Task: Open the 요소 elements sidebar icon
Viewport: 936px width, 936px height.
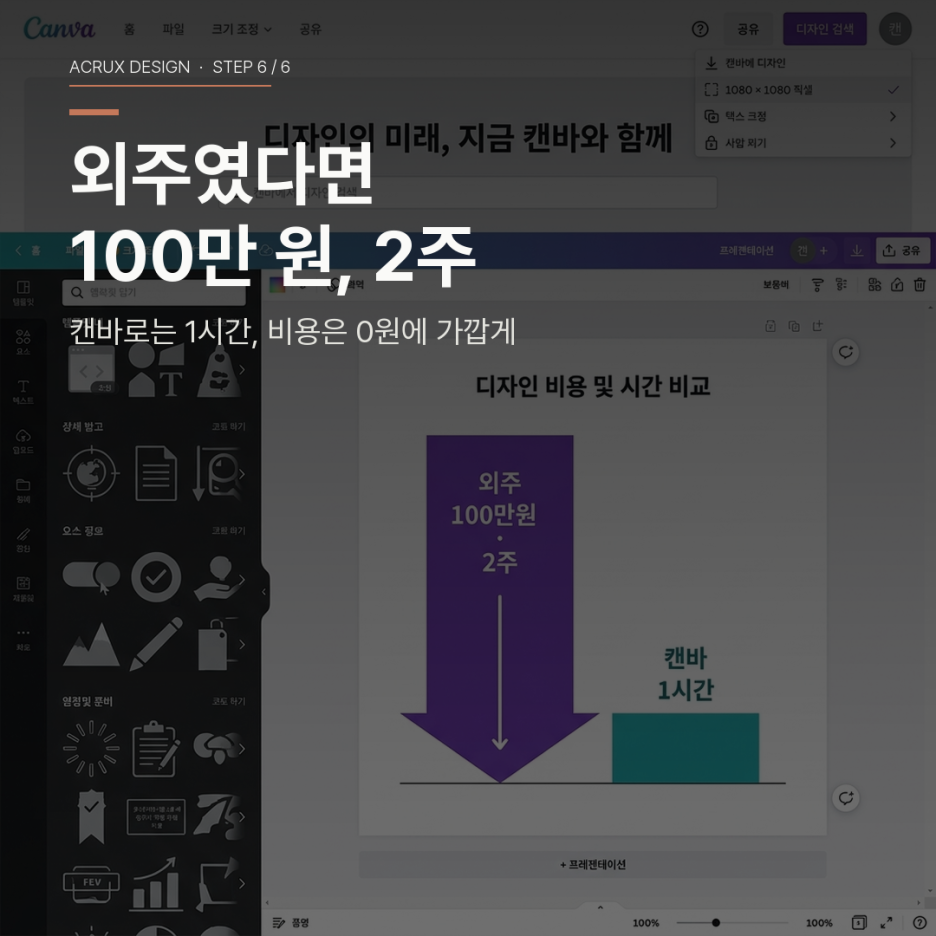Action: click(x=23, y=342)
